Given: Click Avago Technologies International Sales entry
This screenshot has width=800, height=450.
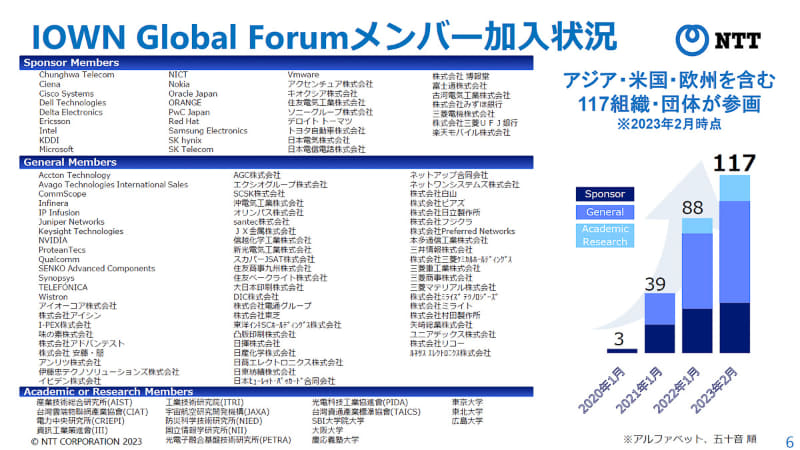Looking at the screenshot, I should click(113, 185).
